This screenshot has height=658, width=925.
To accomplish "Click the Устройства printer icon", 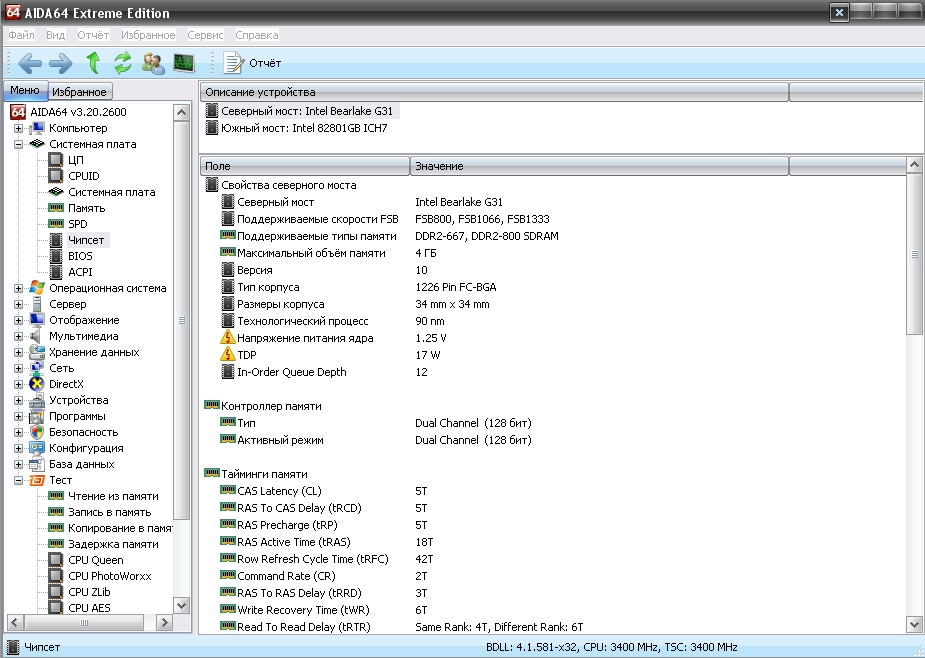I will pyautogui.click(x=37, y=400).
